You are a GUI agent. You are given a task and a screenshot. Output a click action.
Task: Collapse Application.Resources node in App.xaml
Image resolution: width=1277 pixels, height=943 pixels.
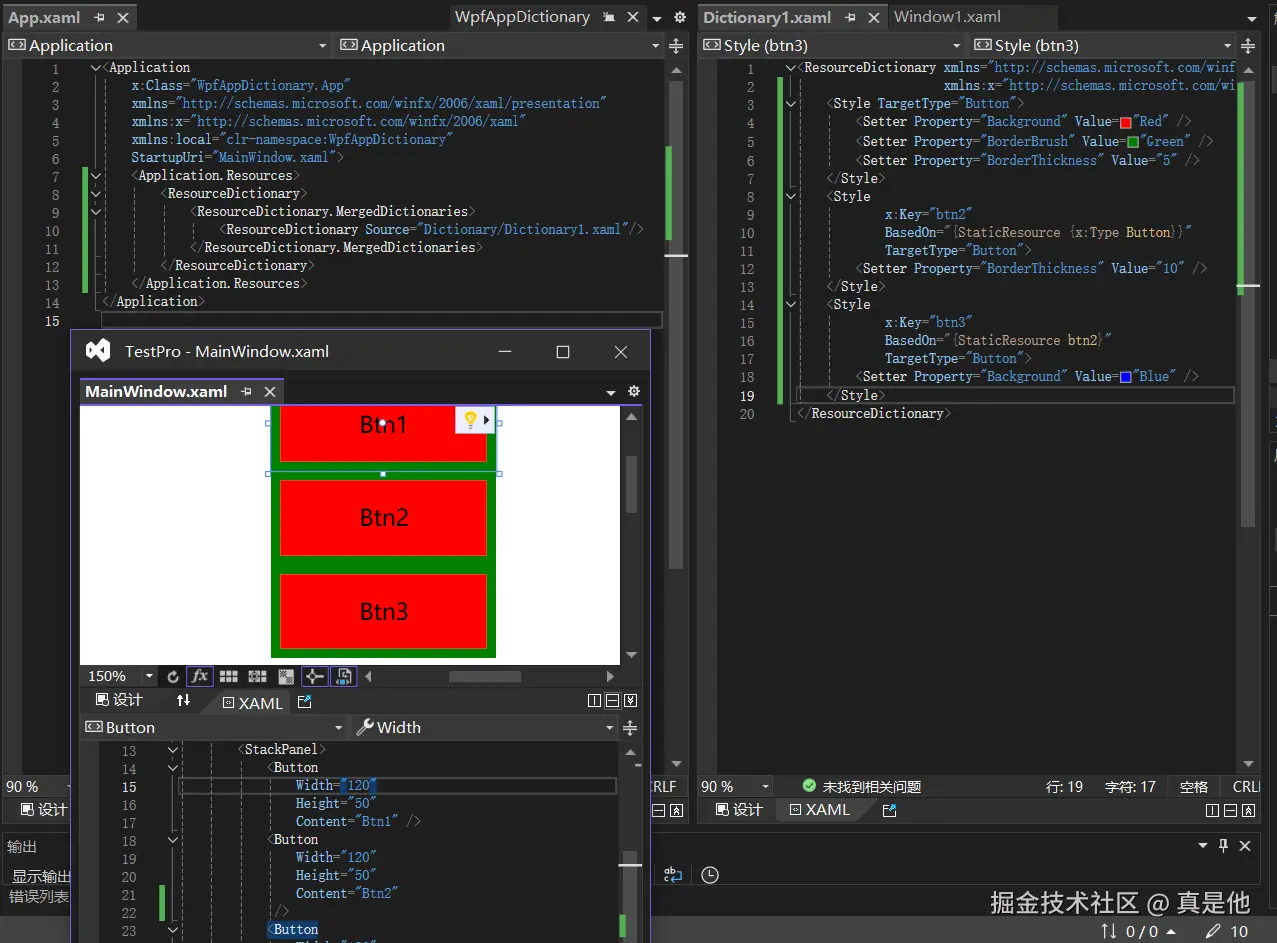96,176
